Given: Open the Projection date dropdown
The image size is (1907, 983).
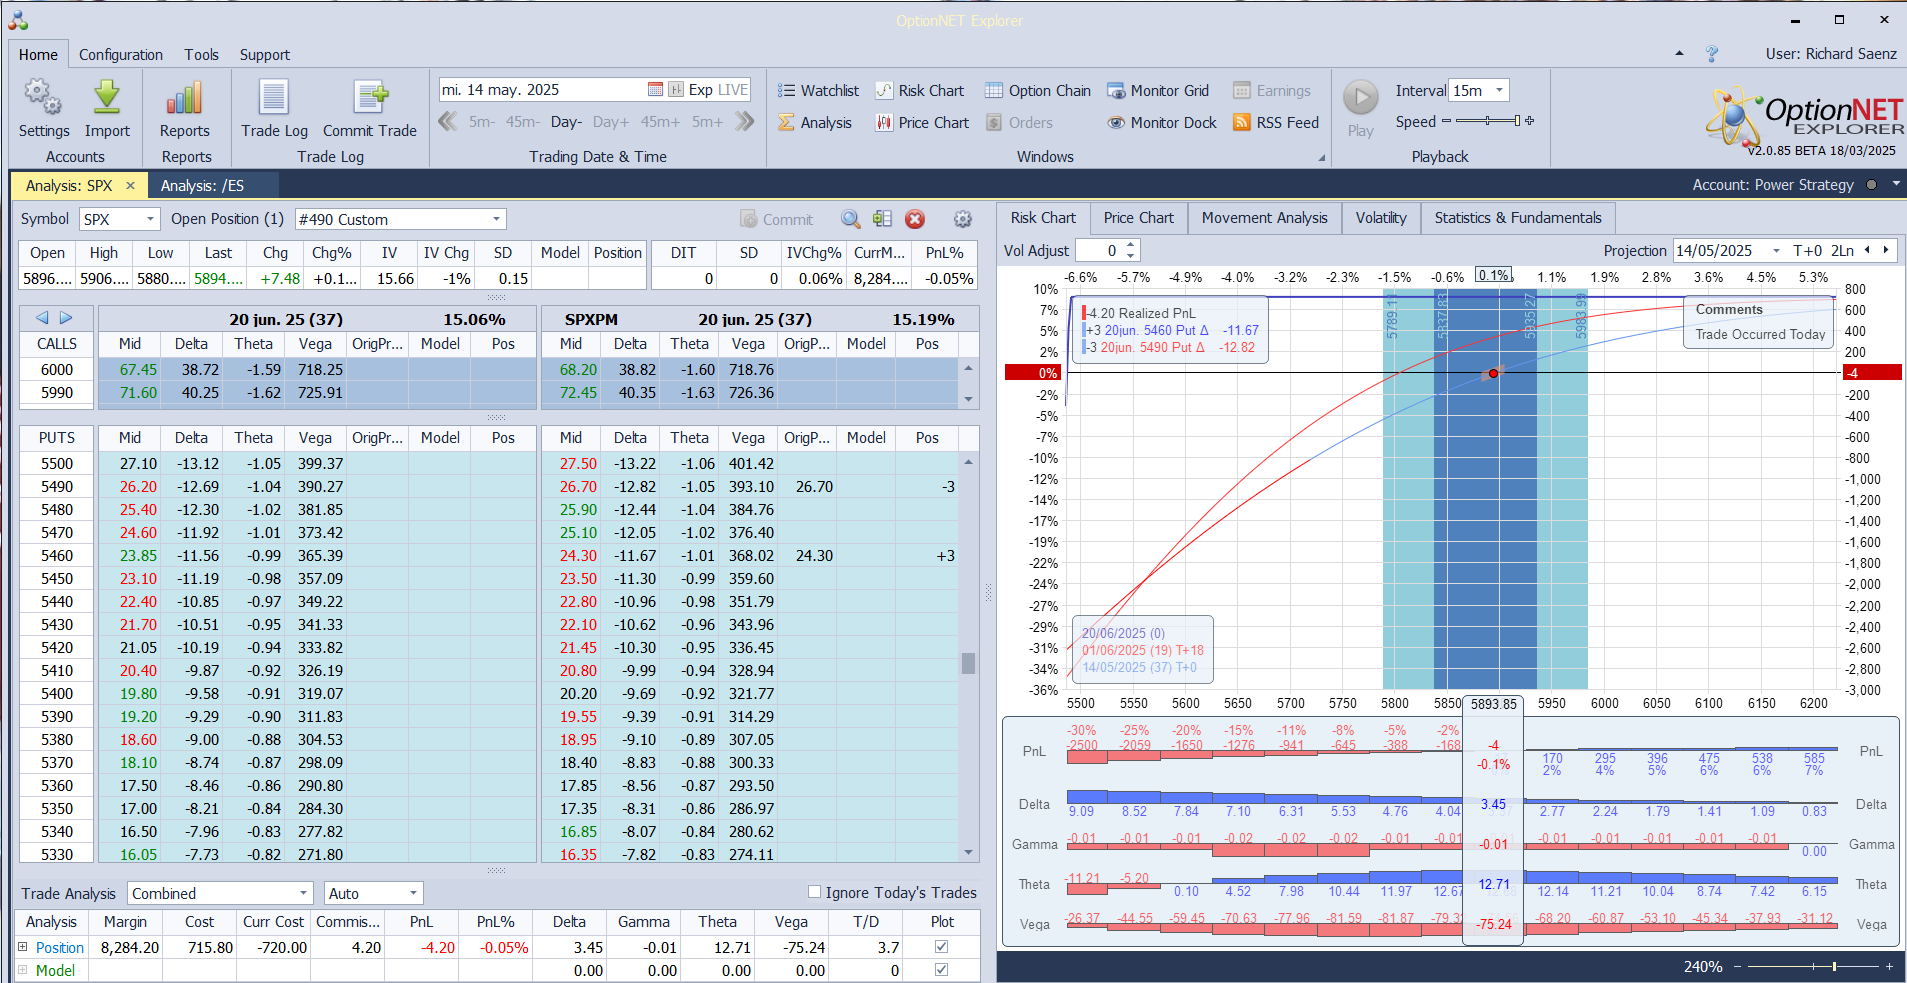Looking at the screenshot, I should point(1776,251).
